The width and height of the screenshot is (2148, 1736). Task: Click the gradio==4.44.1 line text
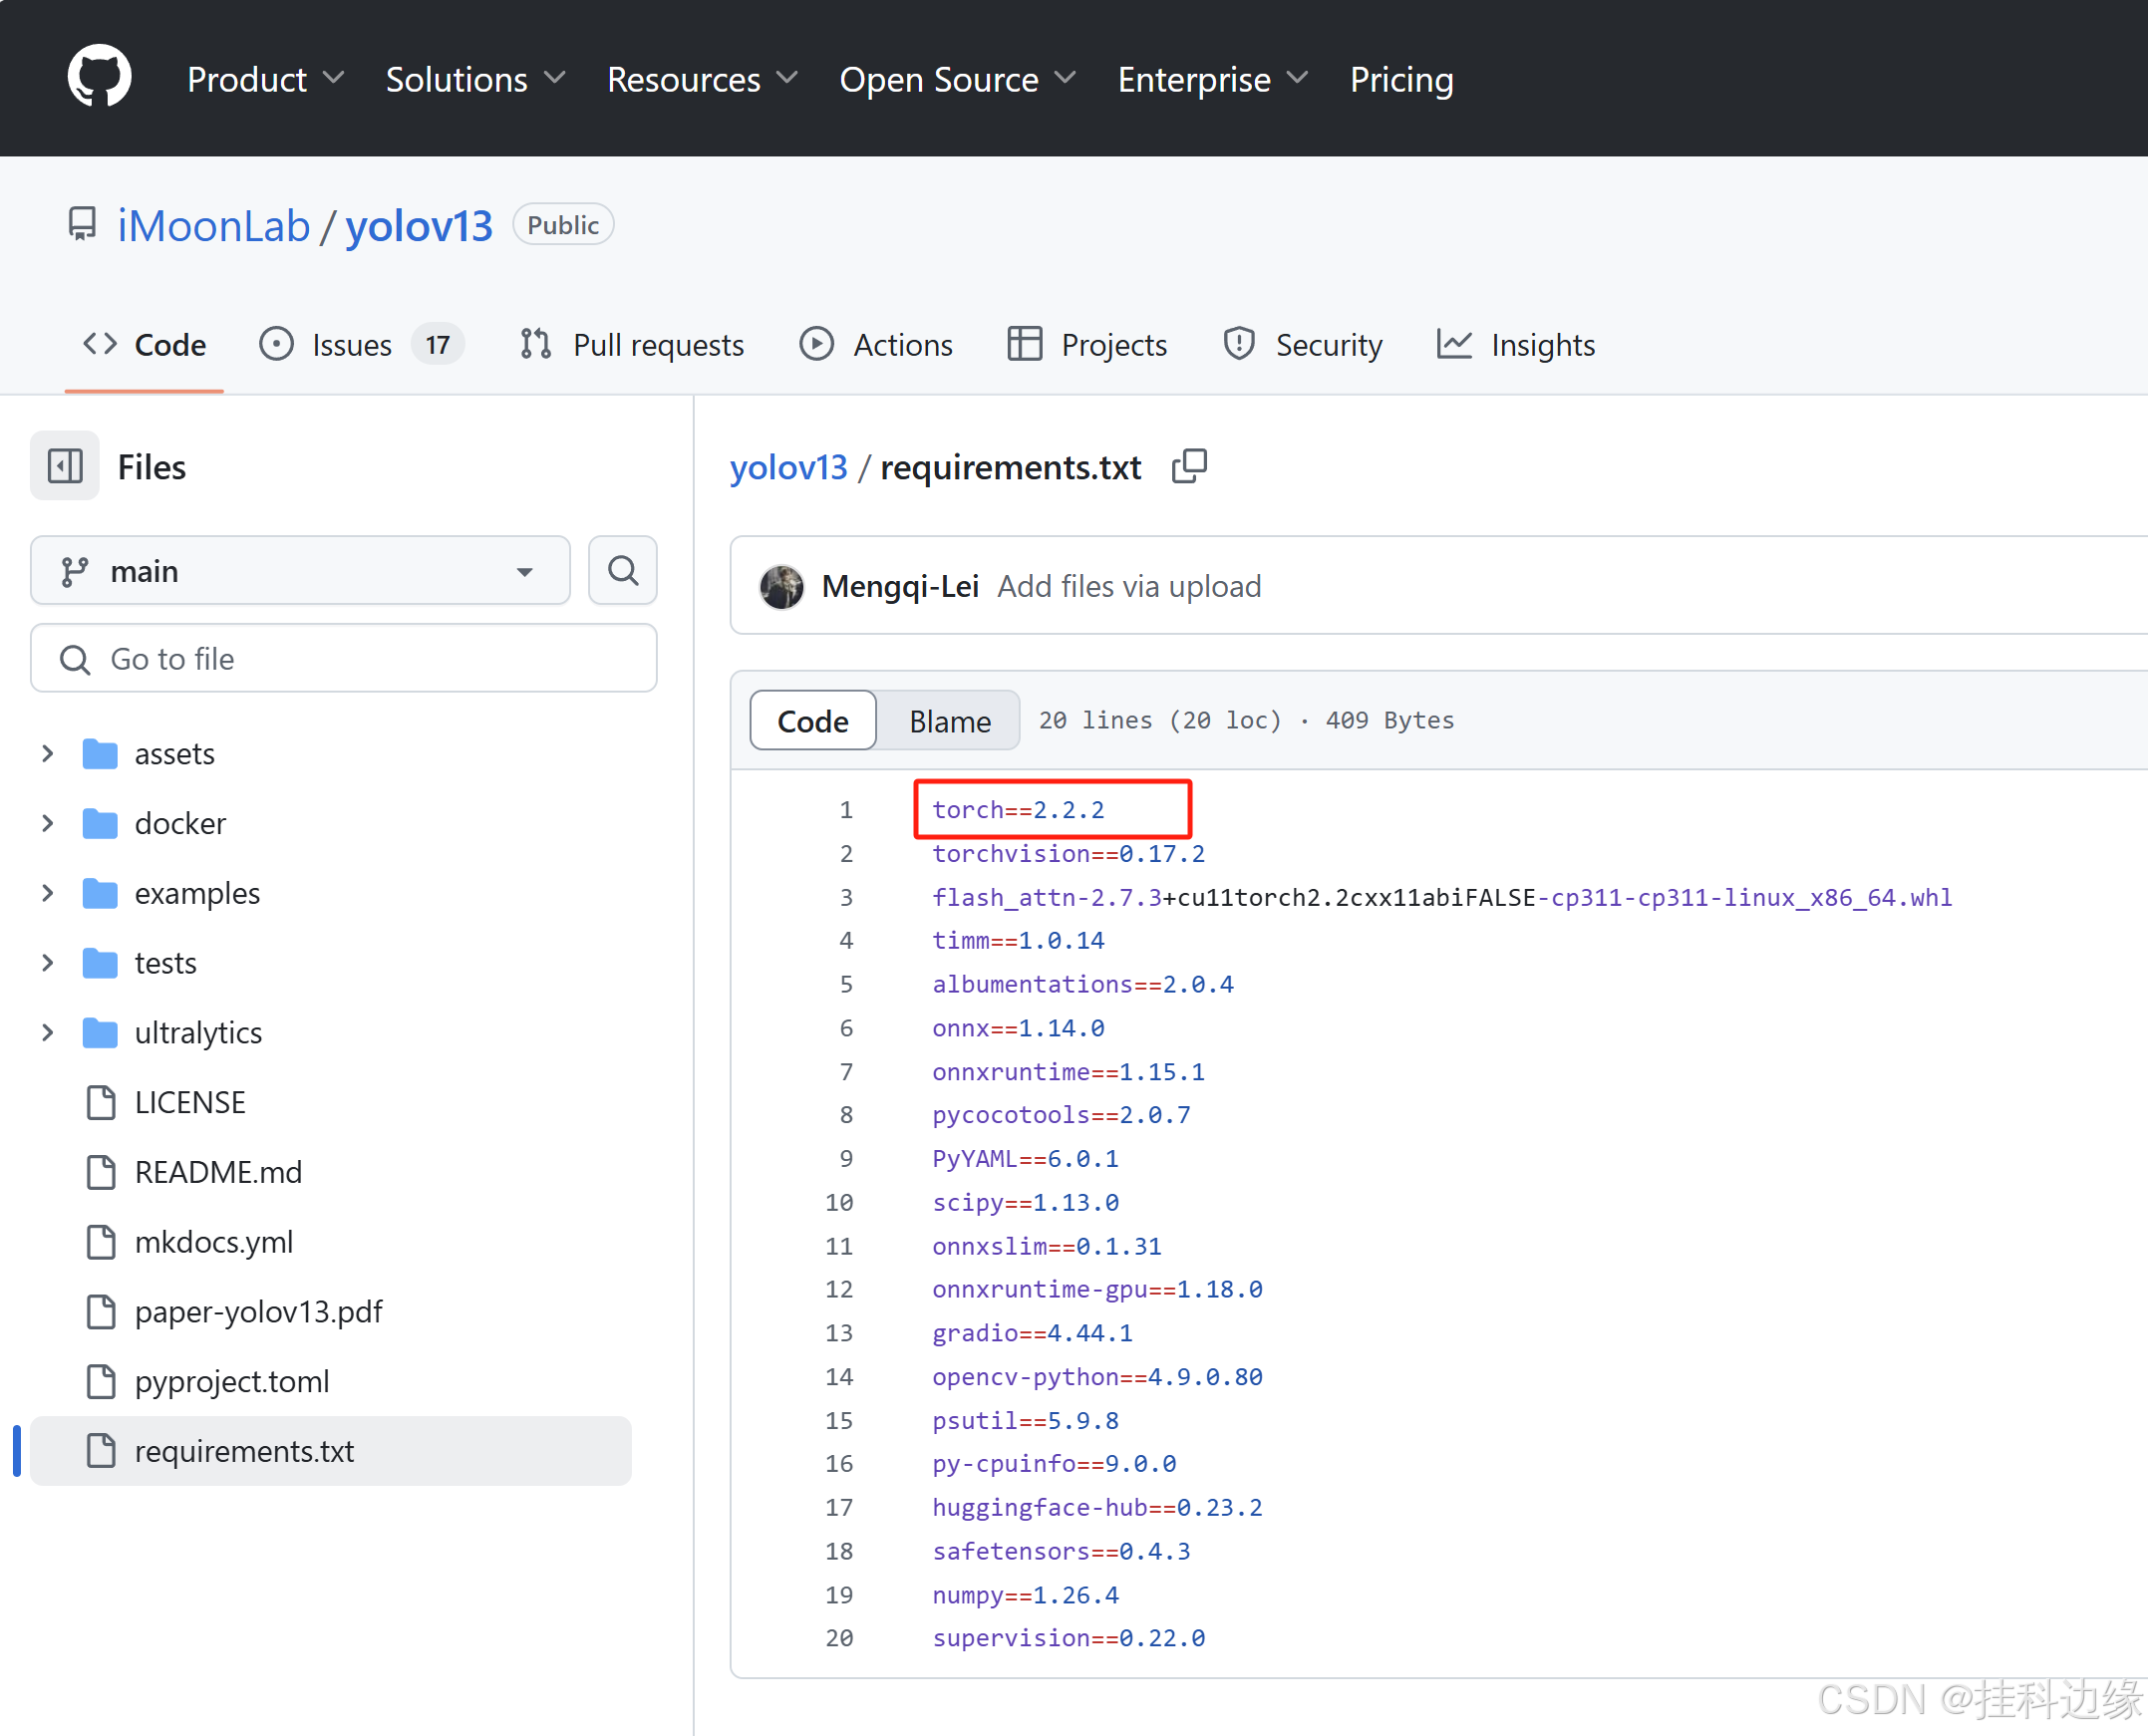click(1032, 1333)
